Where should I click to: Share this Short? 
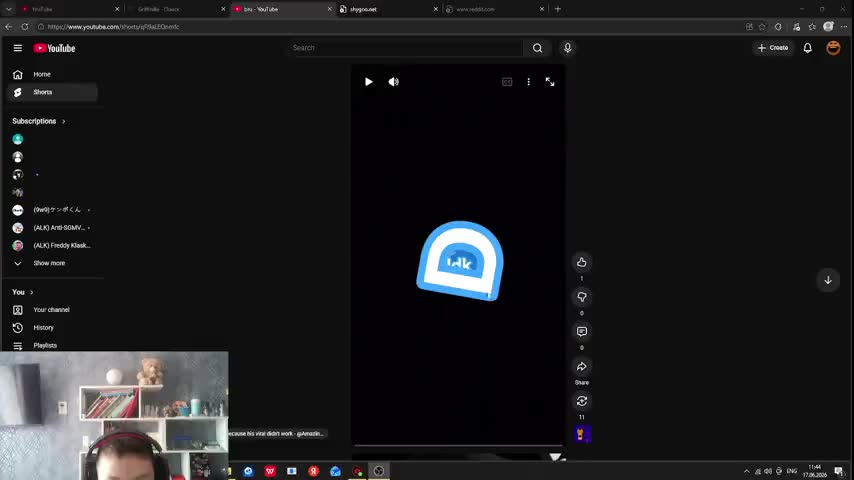pyautogui.click(x=582, y=366)
